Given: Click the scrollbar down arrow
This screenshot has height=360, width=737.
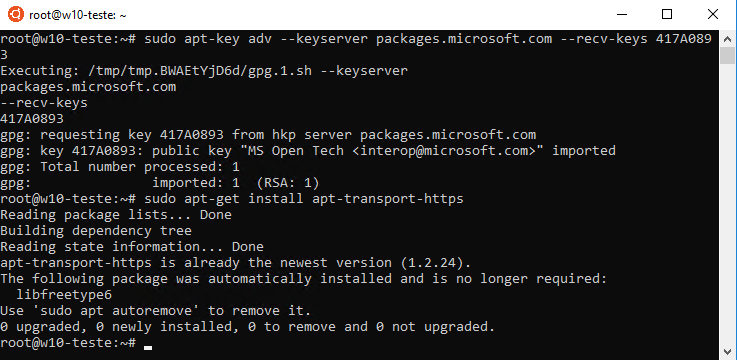Looking at the screenshot, I should point(727,352).
